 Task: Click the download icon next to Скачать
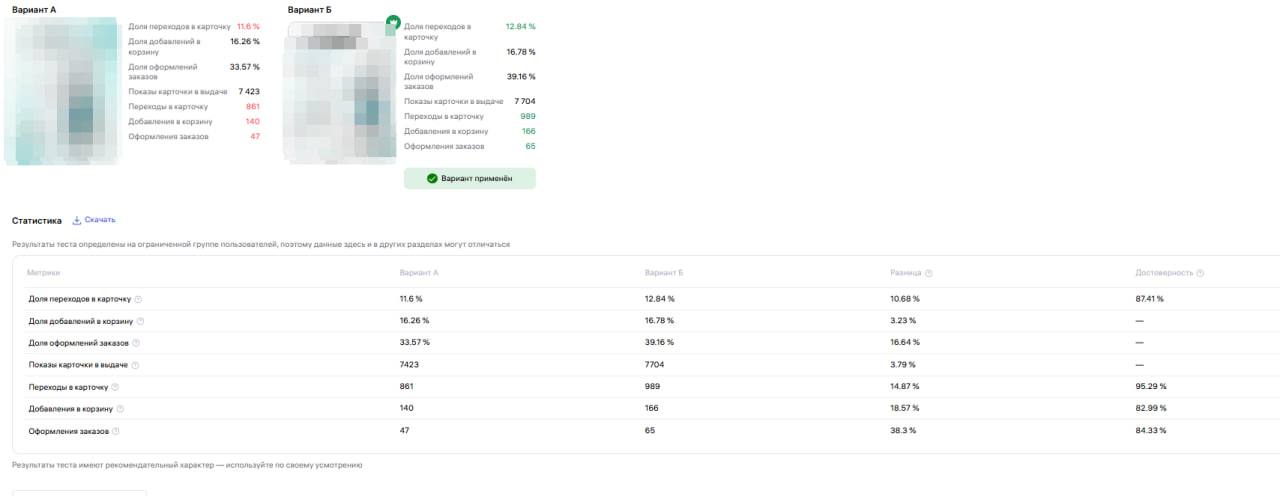(x=77, y=220)
